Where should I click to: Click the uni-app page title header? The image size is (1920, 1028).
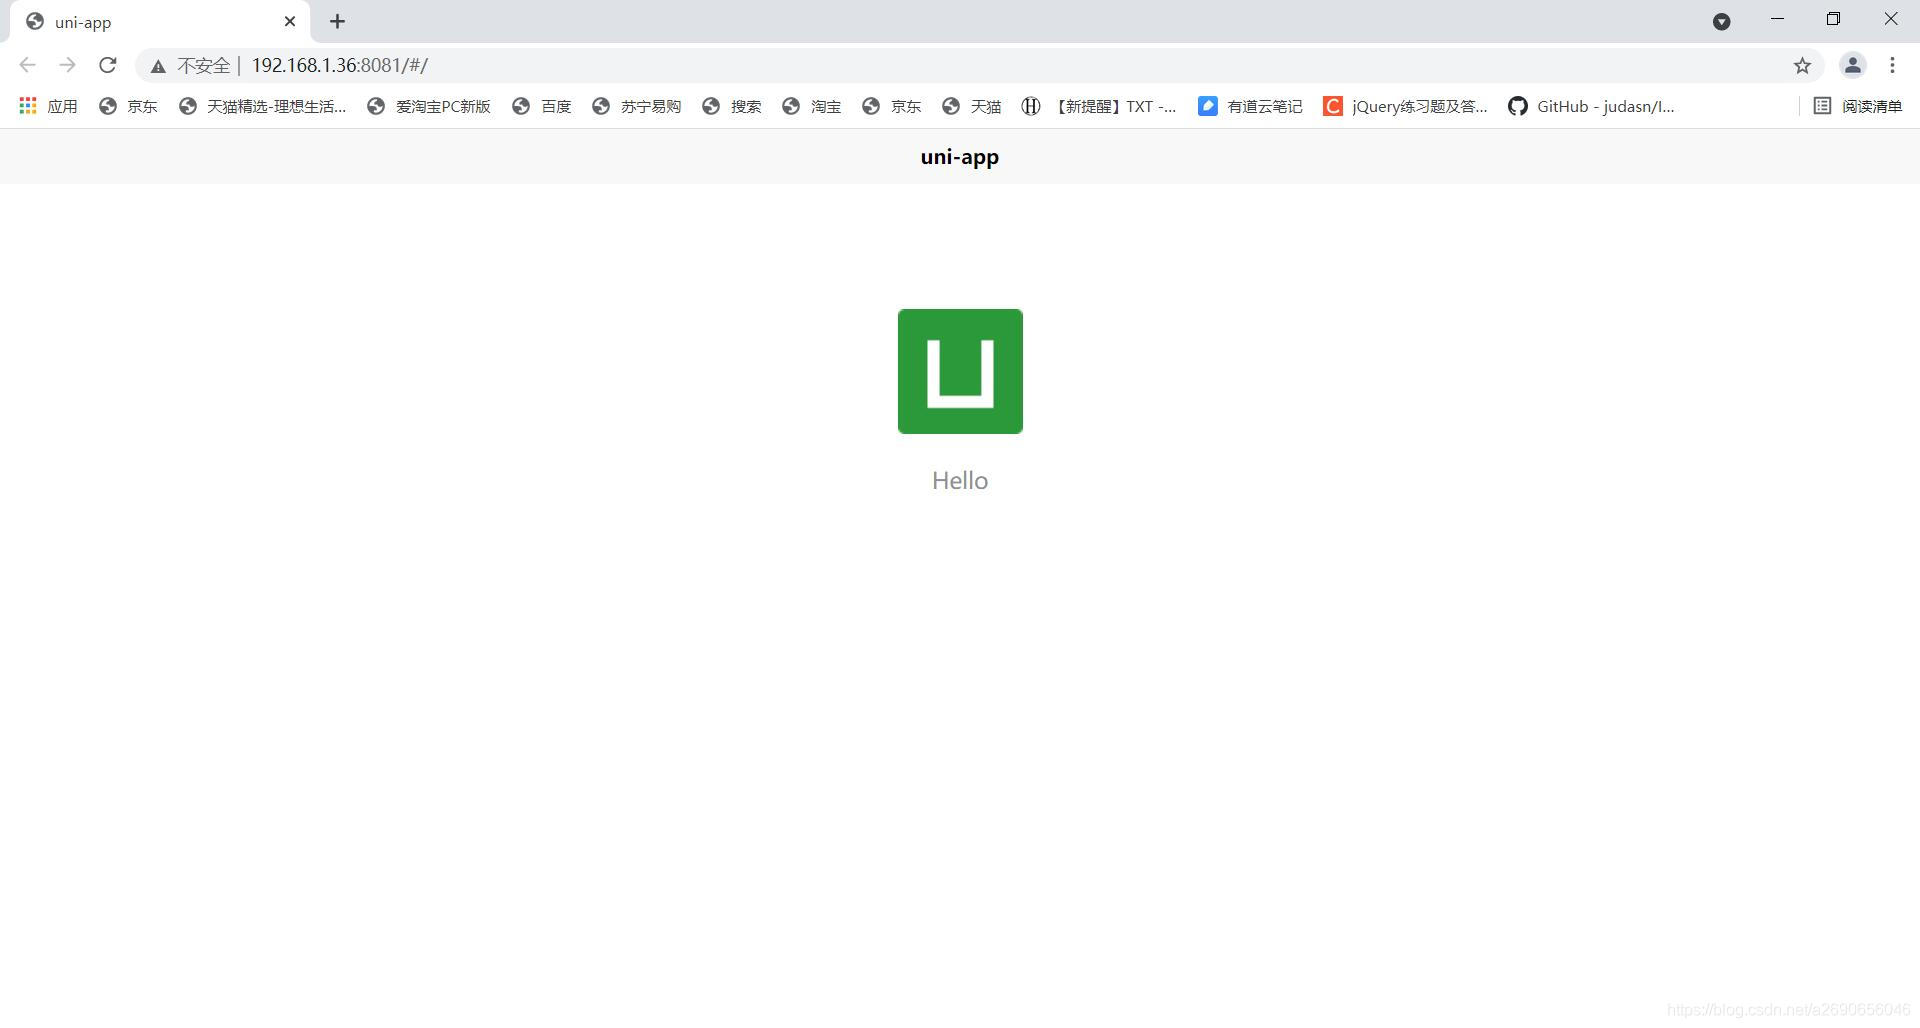pos(960,156)
